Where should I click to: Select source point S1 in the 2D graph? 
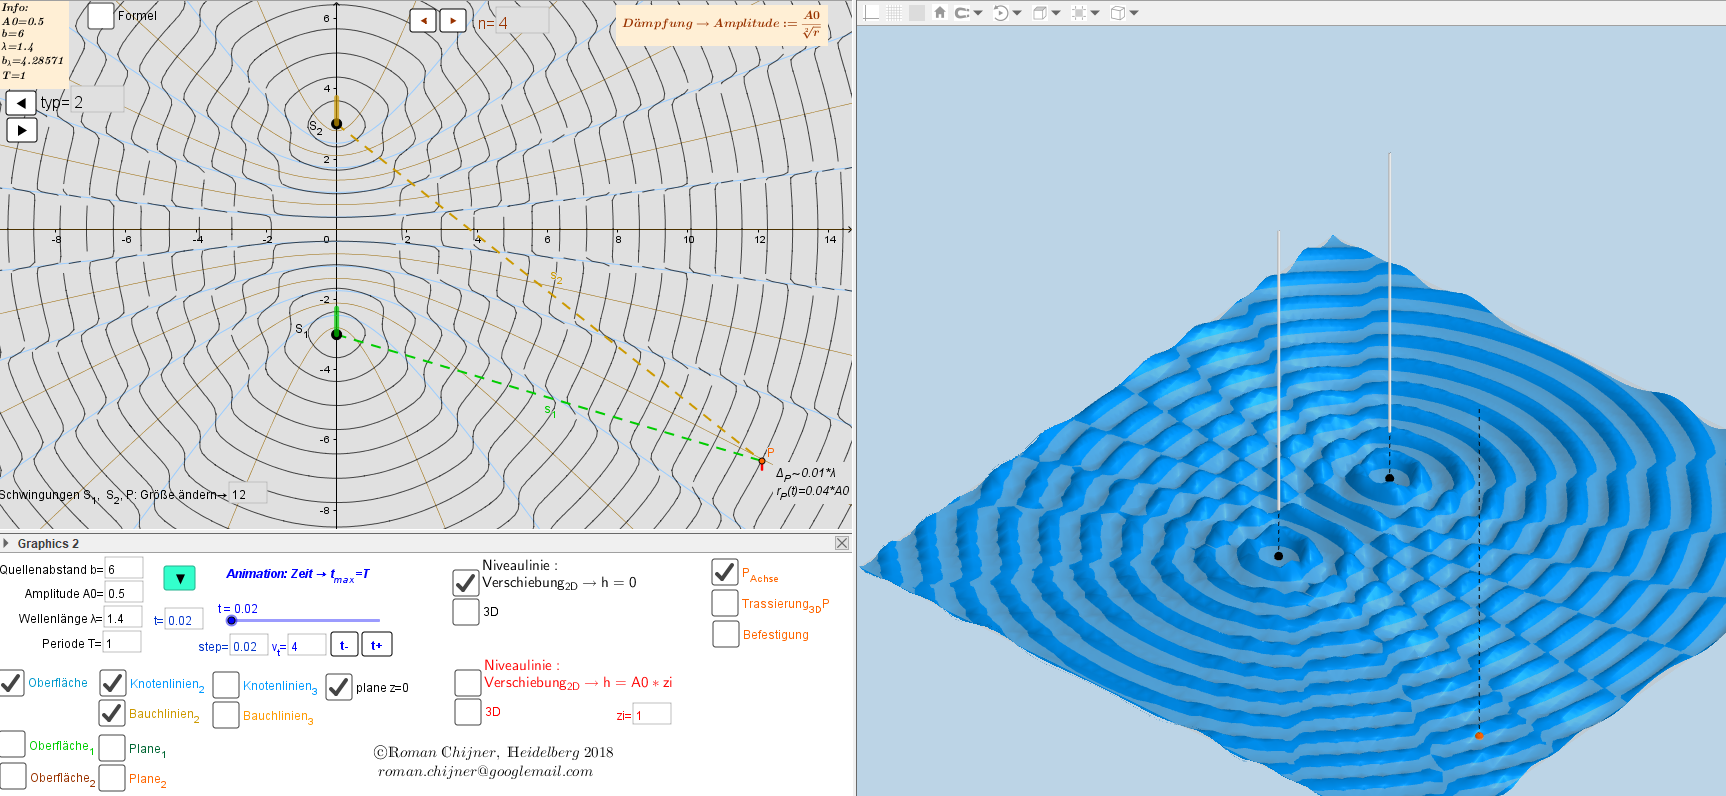[x=336, y=335]
